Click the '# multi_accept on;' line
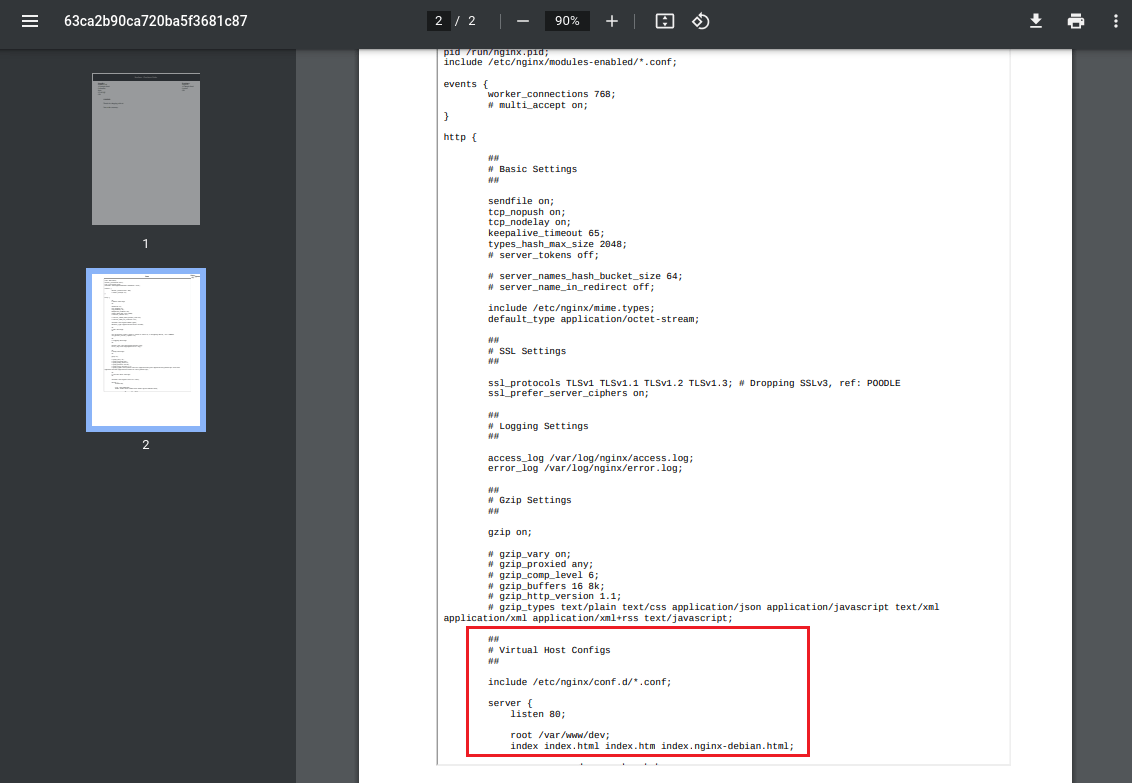This screenshot has height=783, width=1132. point(538,105)
